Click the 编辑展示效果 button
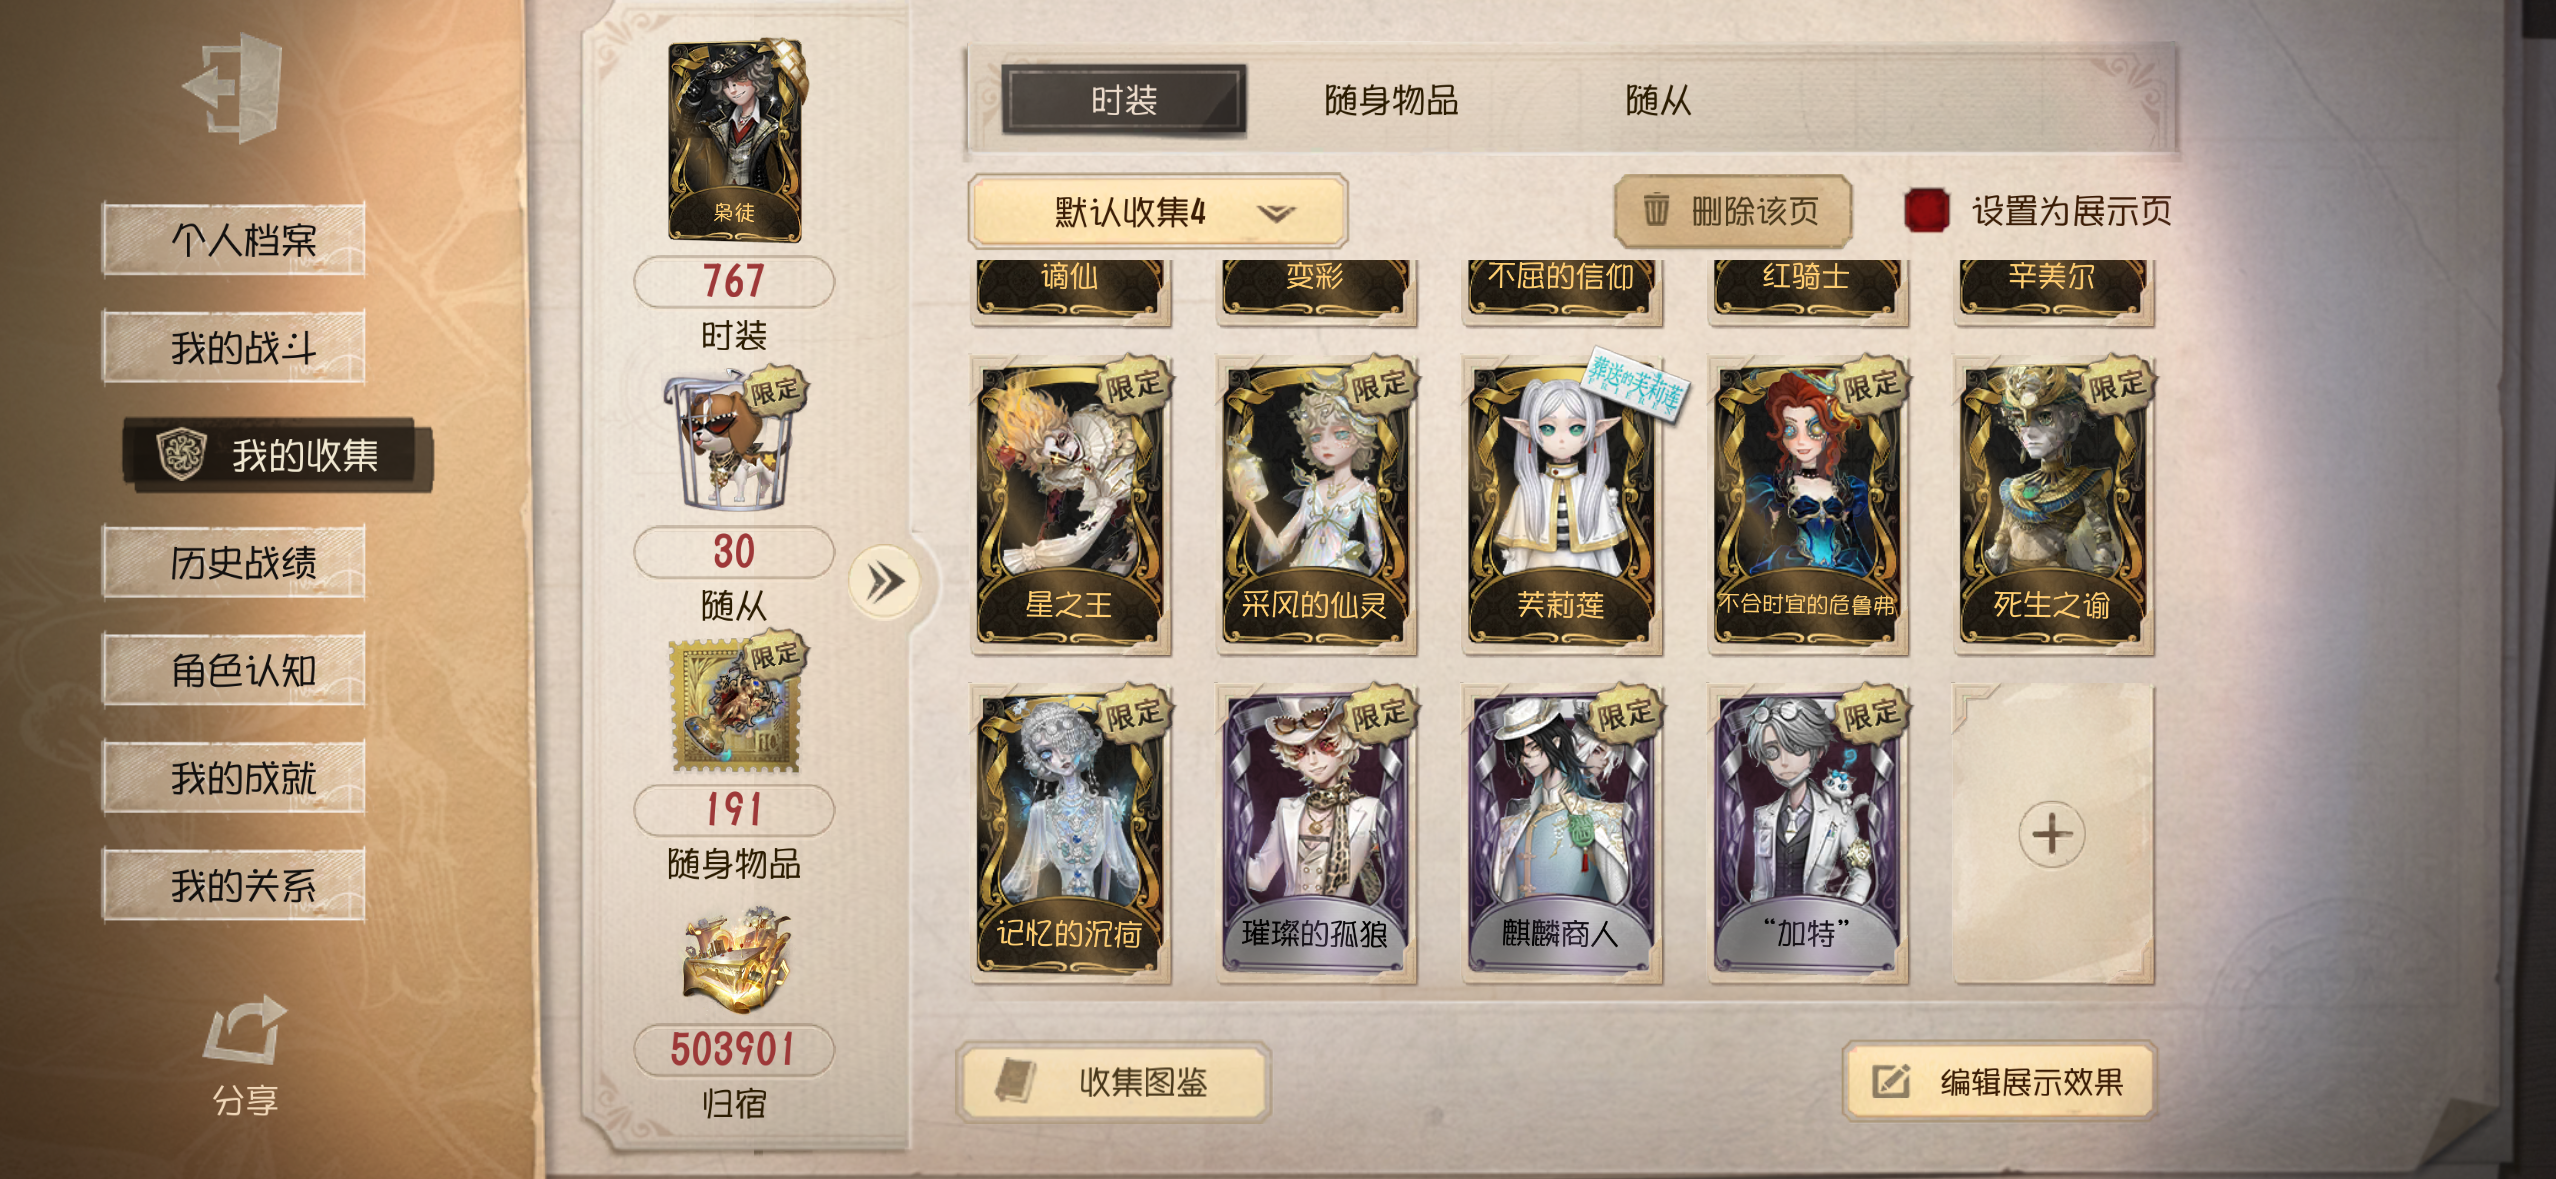 (1999, 1081)
